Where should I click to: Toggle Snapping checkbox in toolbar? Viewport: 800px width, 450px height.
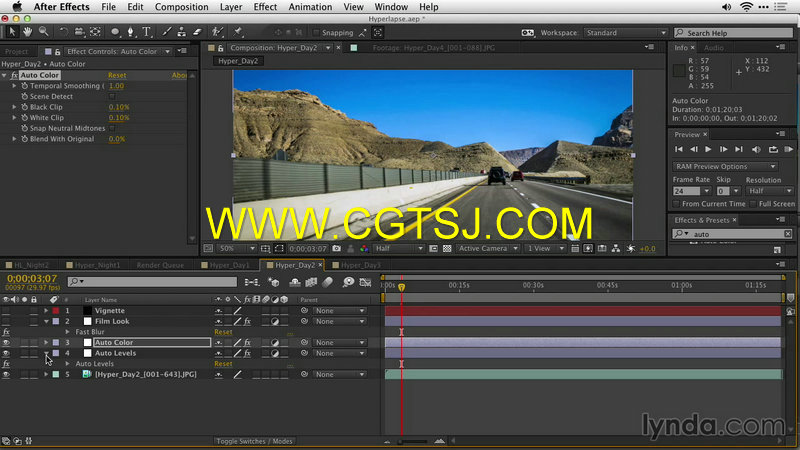[x=316, y=33]
